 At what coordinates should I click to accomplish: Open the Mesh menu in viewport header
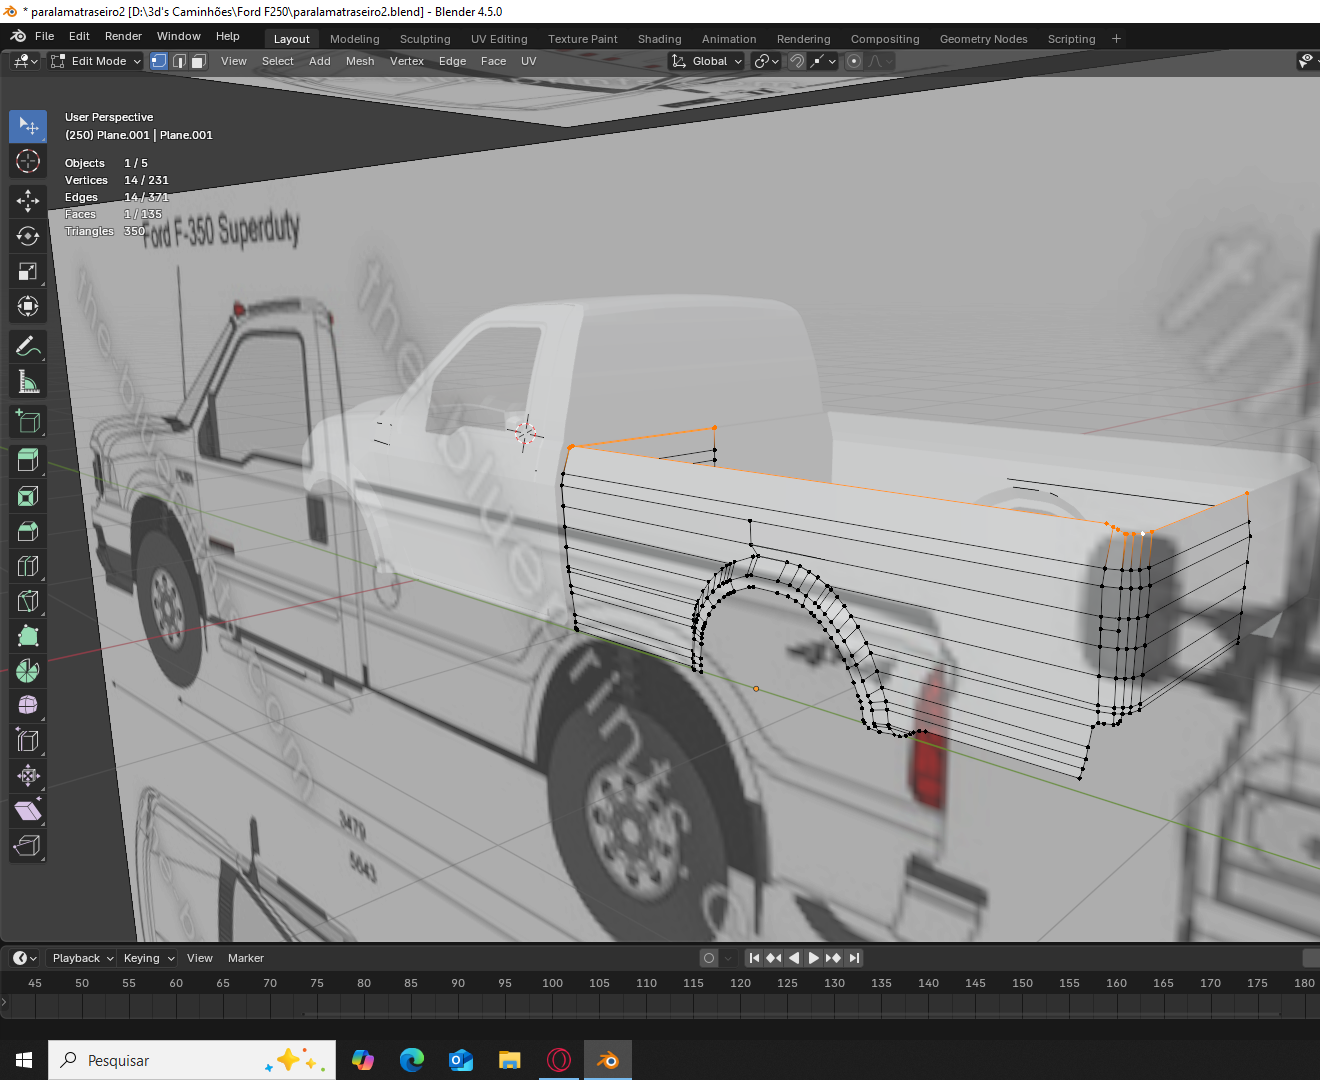click(360, 61)
